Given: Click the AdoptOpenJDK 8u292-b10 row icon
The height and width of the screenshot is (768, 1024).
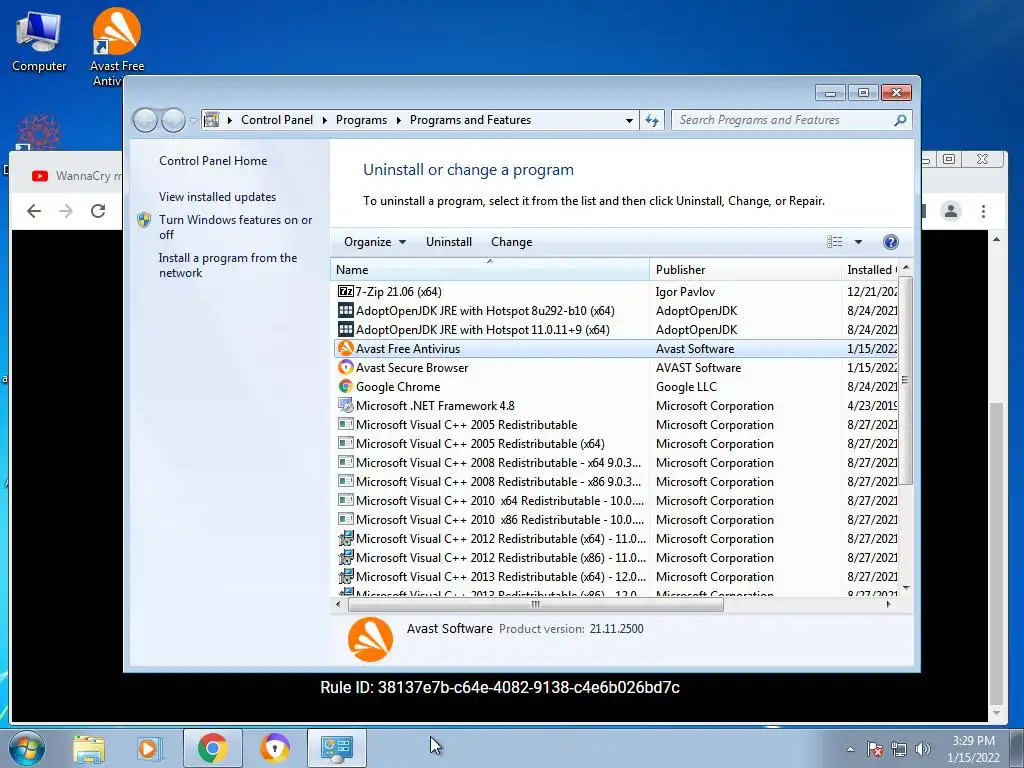Looking at the screenshot, I should click(345, 310).
